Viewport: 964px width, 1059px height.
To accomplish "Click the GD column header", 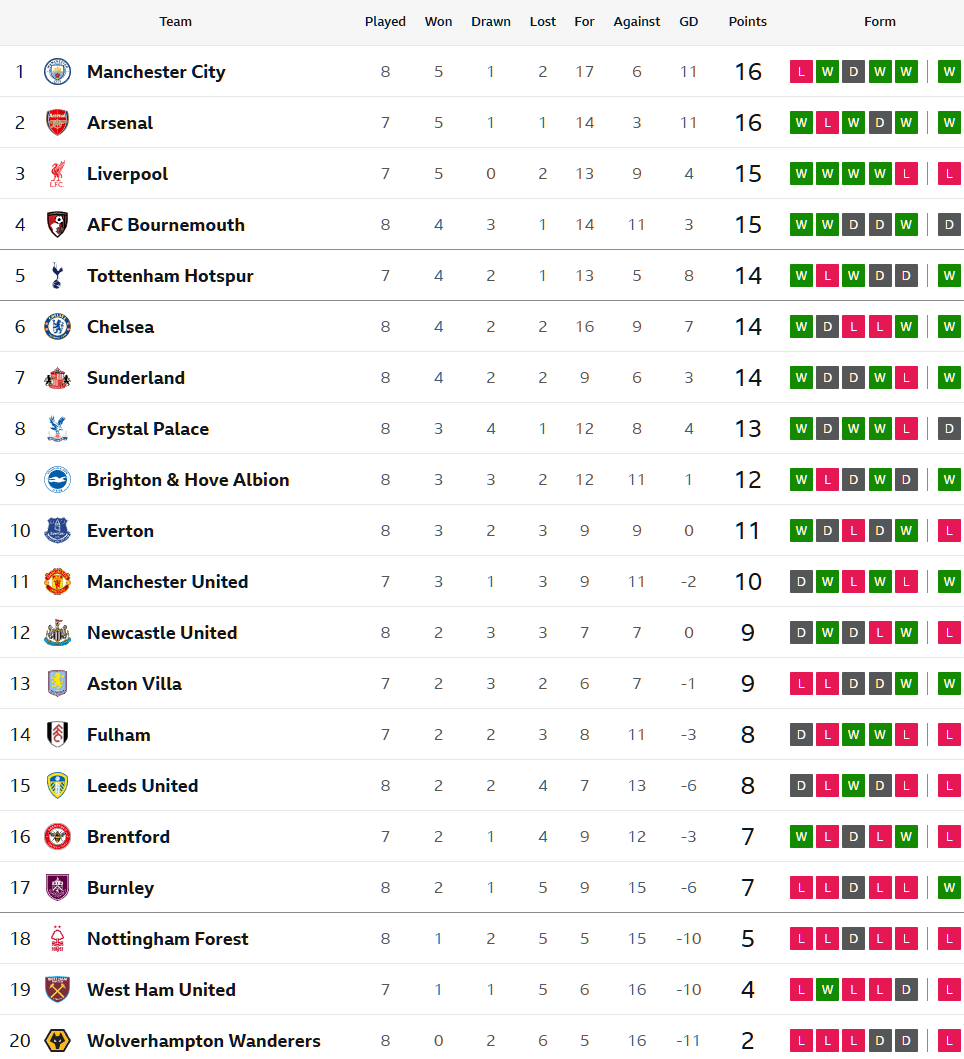I will point(688,21).
